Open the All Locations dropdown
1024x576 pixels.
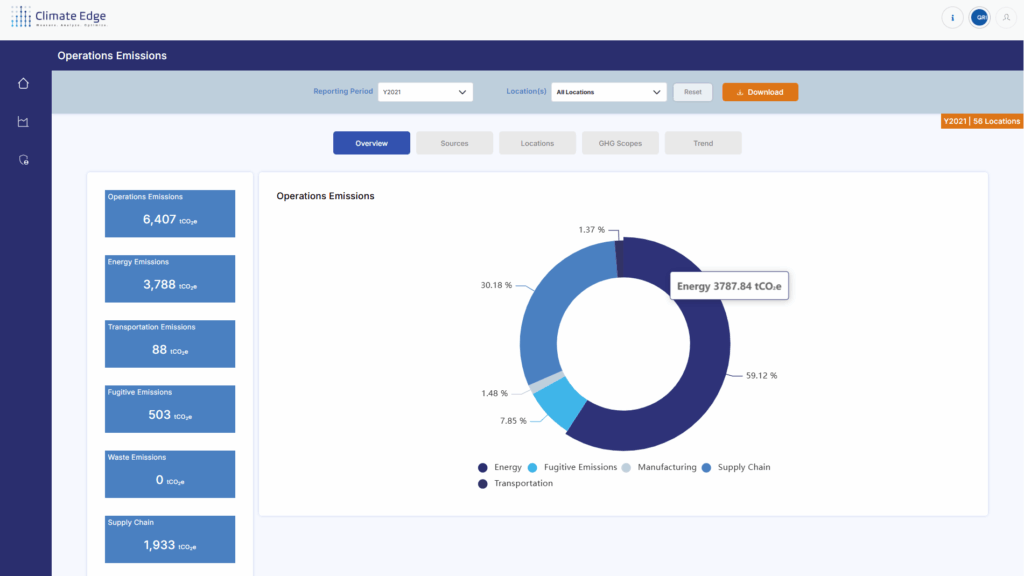[609, 92]
